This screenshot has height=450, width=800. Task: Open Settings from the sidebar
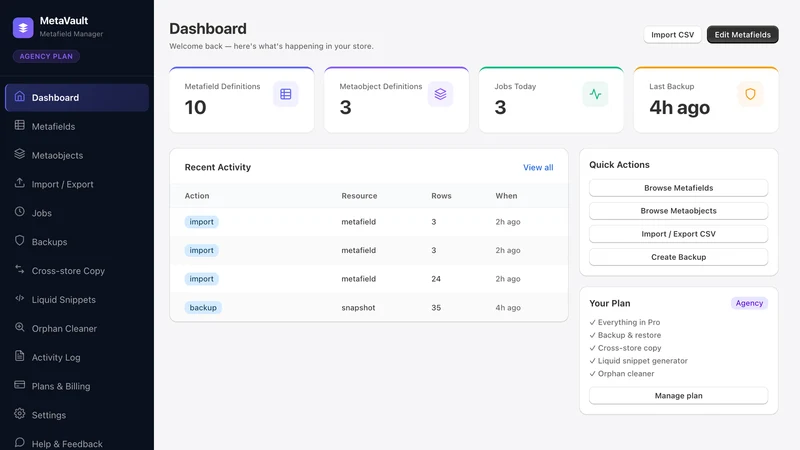(x=77, y=415)
